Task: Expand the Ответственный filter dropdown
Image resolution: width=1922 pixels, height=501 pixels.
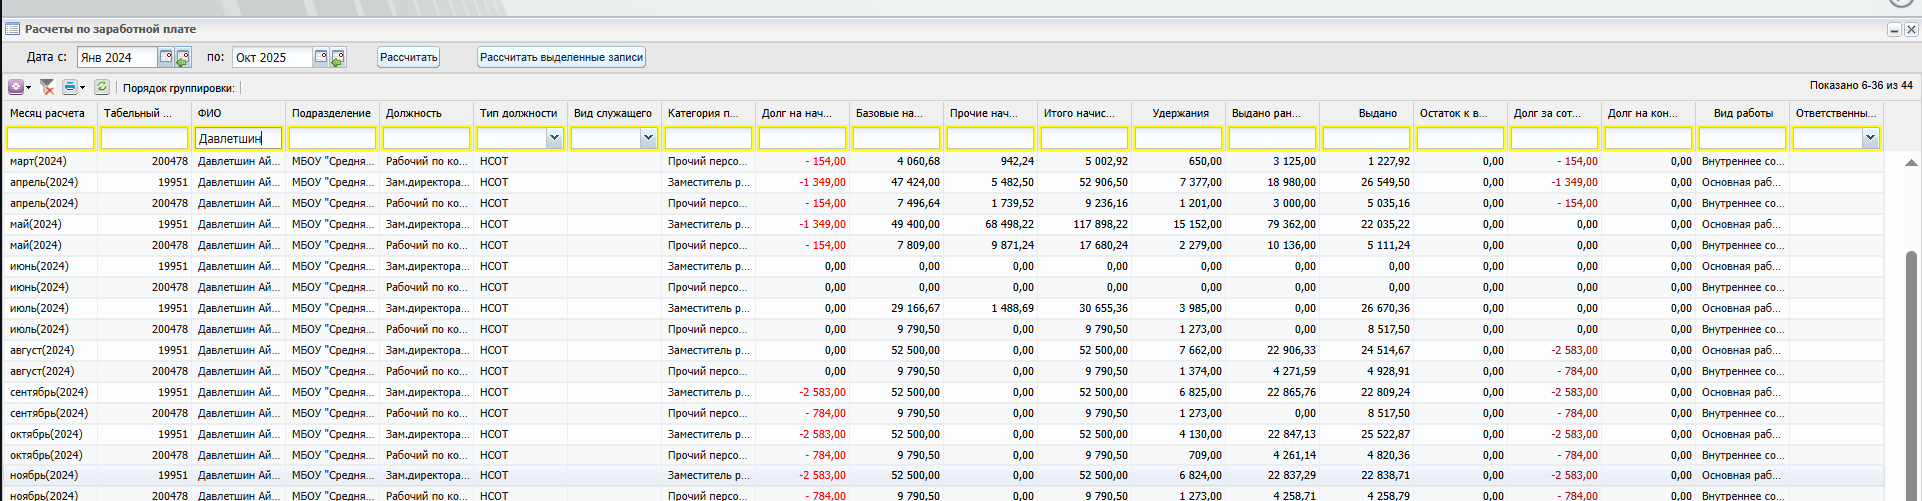Action: tap(1870, 138)
